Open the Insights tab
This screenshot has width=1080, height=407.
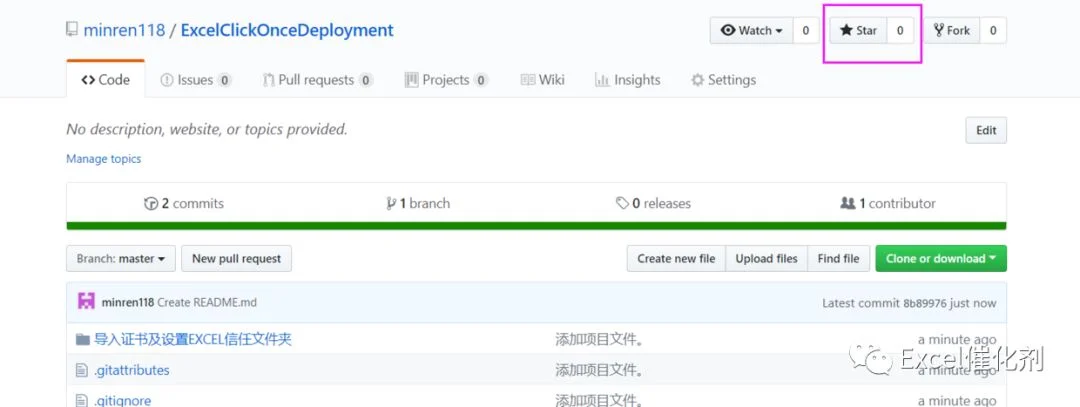627,80
